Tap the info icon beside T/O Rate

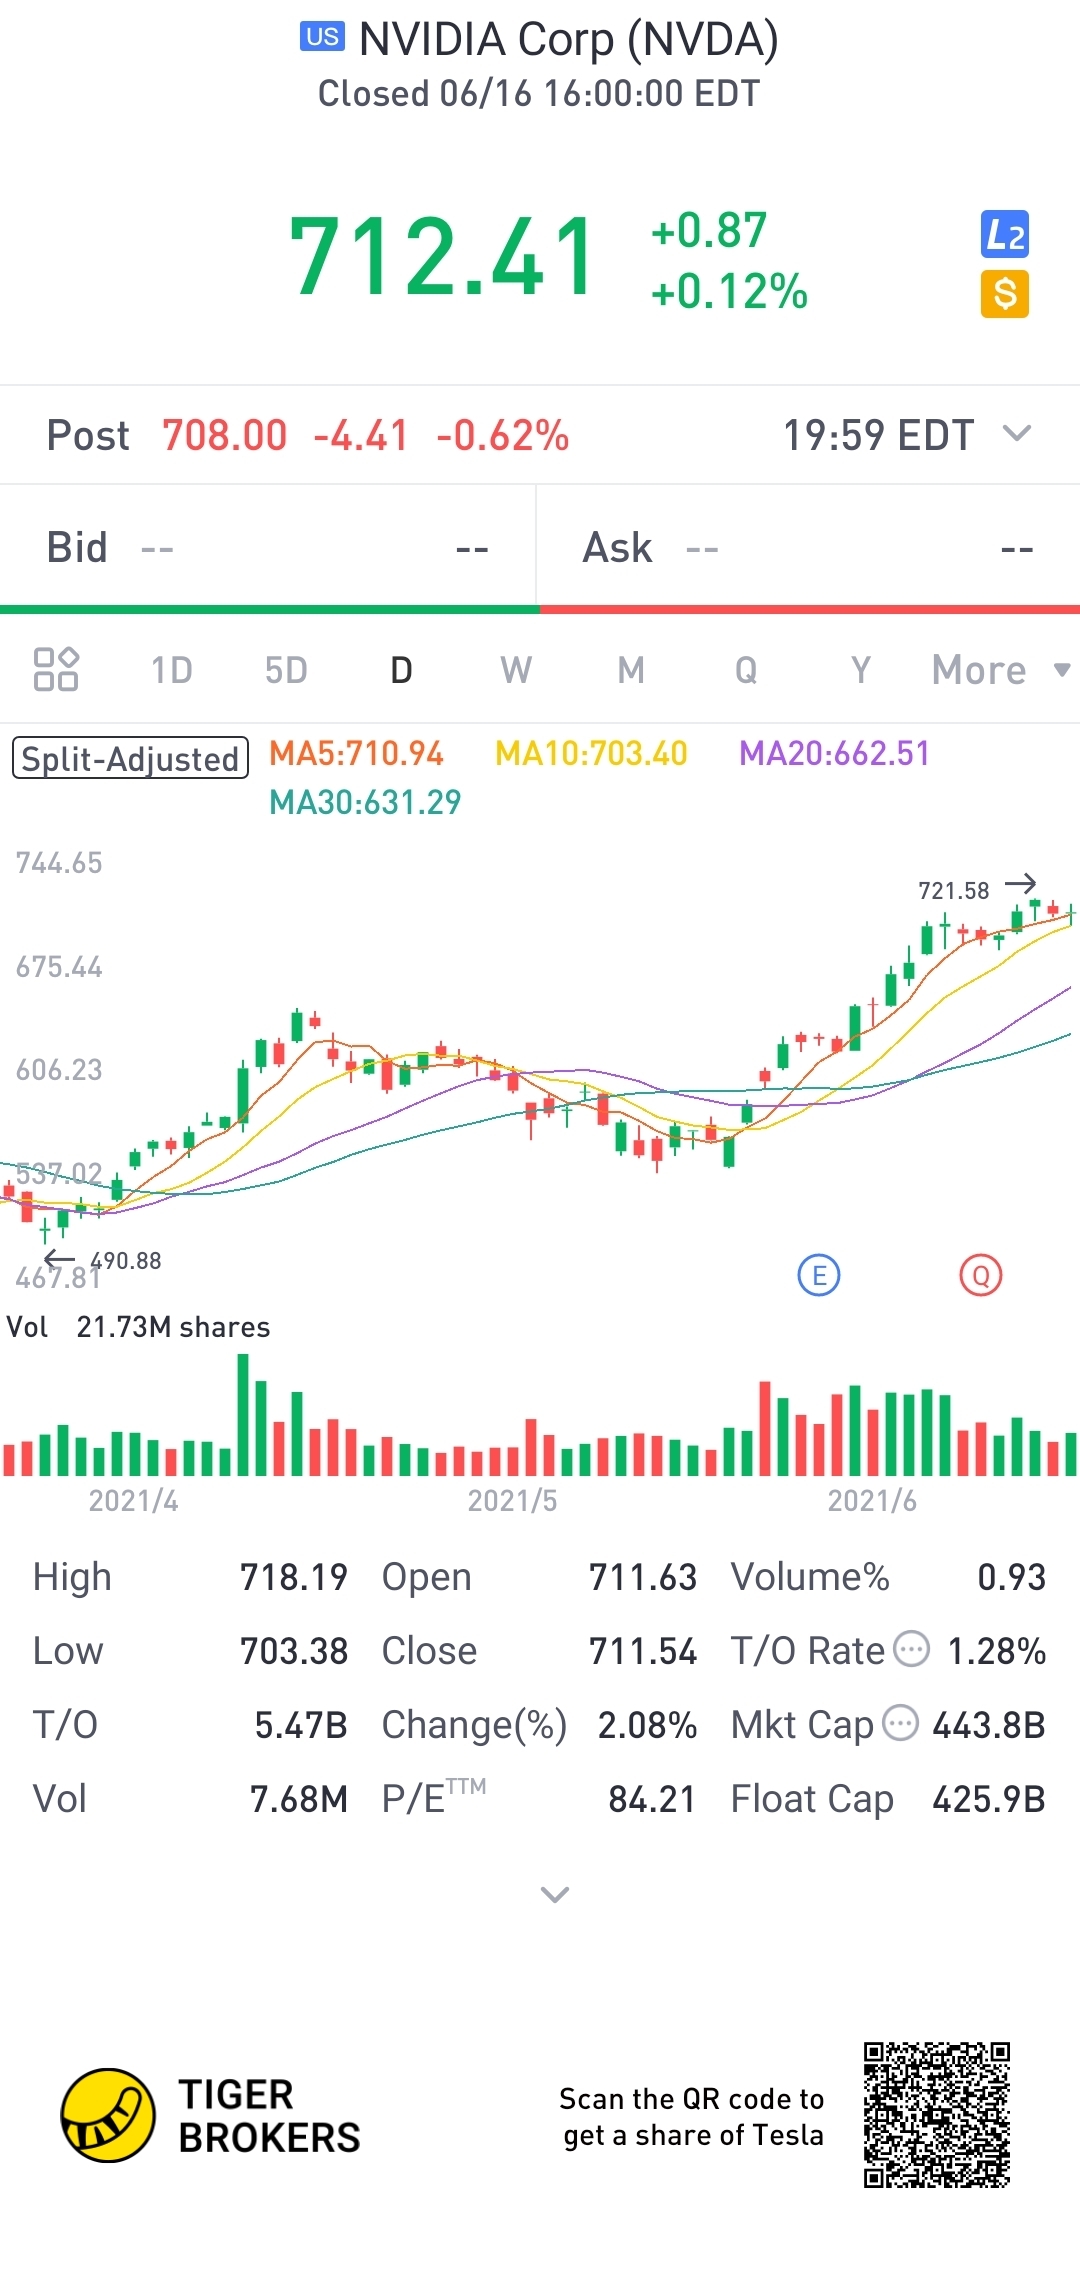coord(911,1648)
